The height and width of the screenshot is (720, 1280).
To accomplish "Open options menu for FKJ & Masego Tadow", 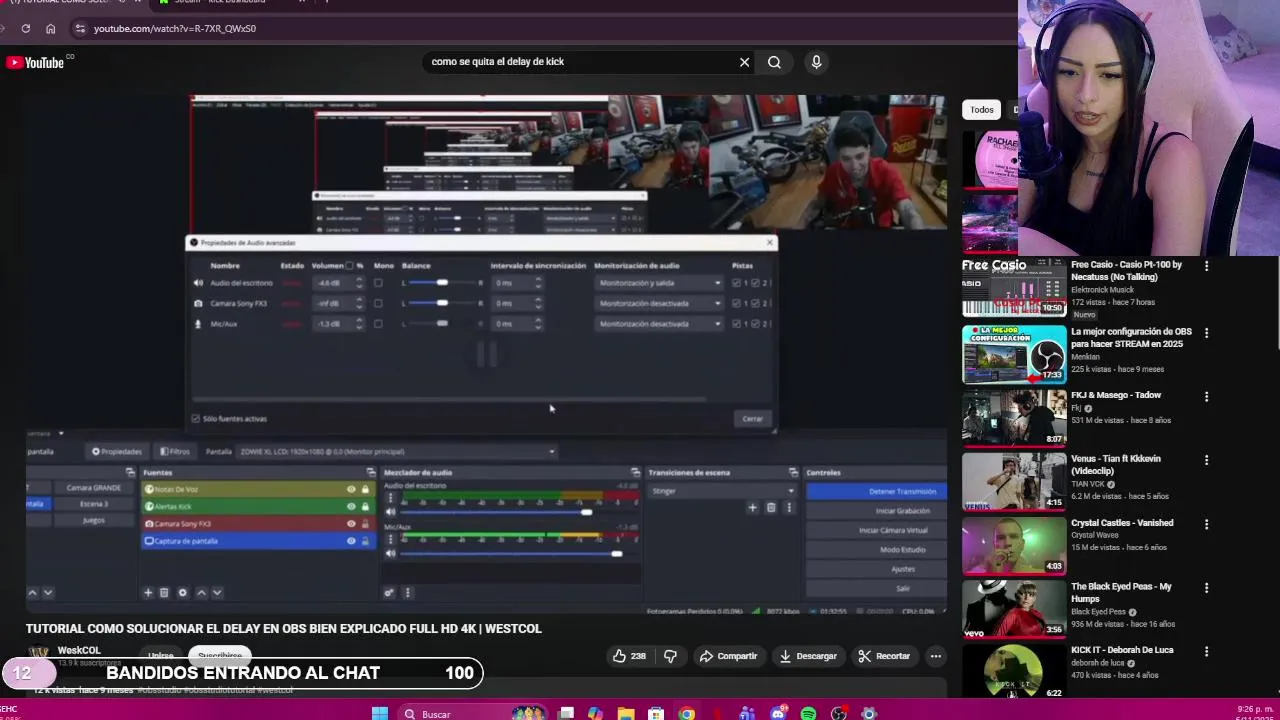I will coord(1206,397).
